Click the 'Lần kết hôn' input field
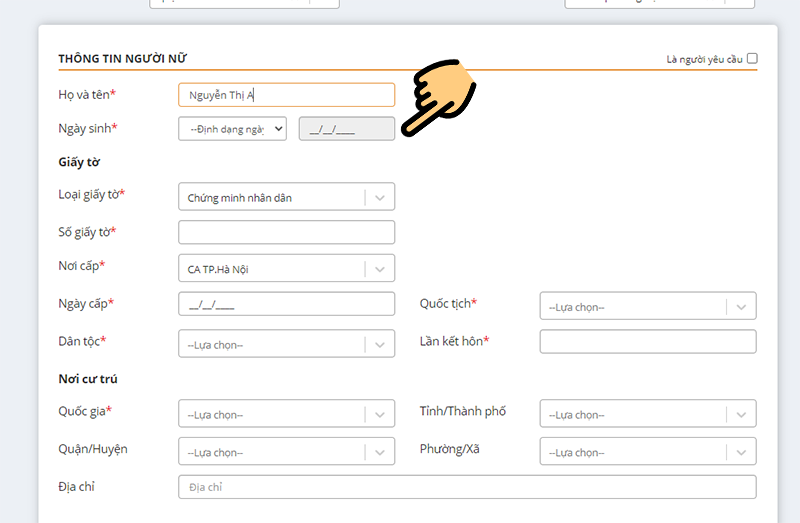 coord(648,341)
